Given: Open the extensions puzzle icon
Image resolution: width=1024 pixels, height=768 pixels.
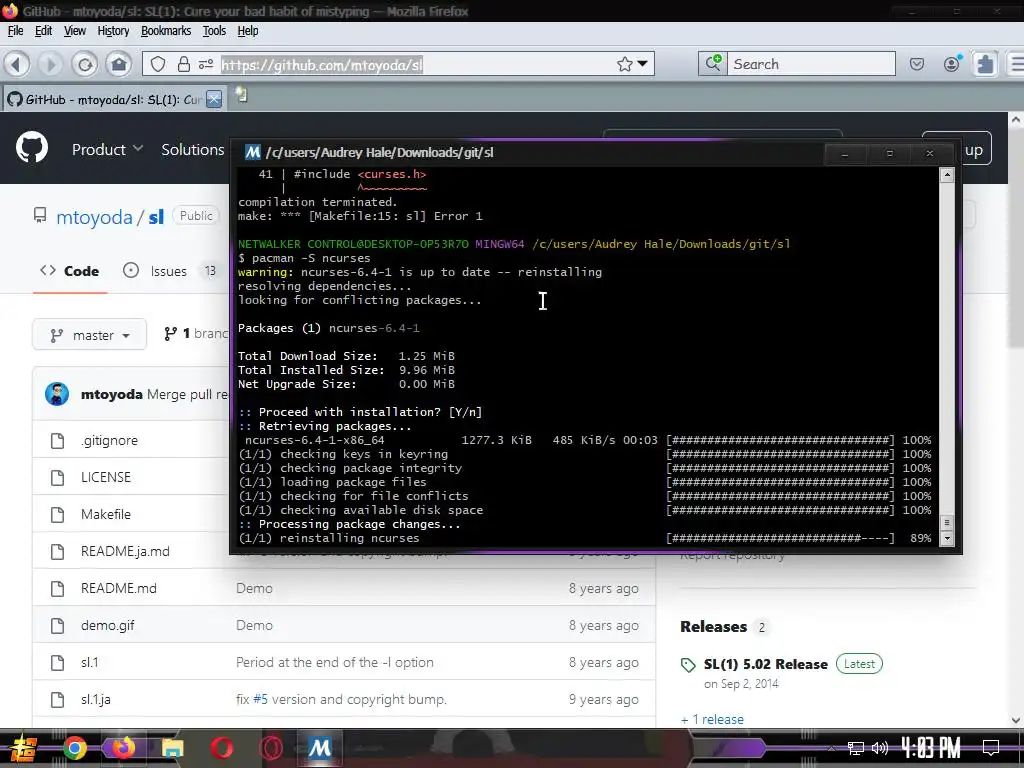Looking at the screenshot, I should (985, 63).
